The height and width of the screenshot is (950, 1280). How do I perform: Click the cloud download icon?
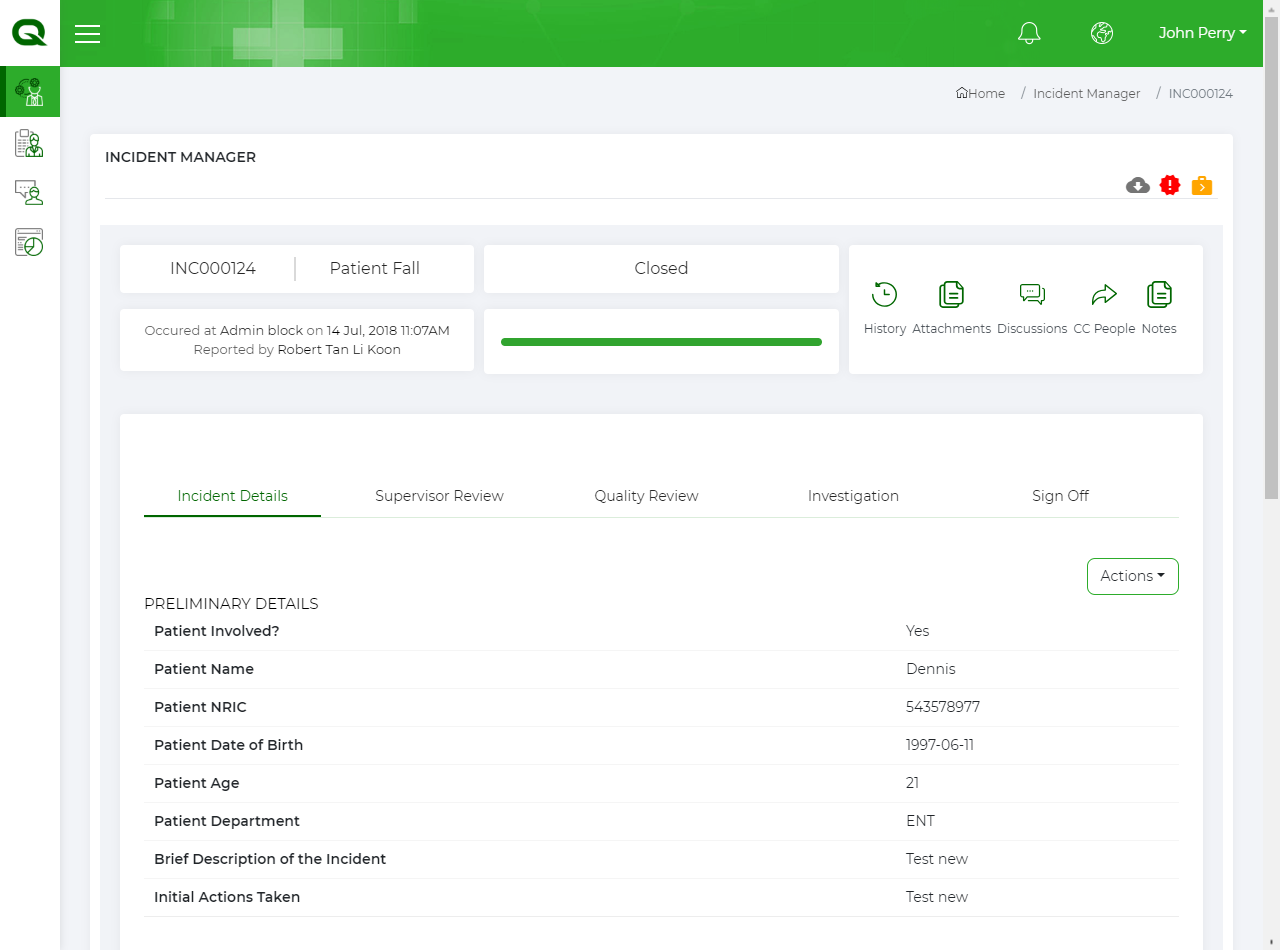[1137, 185]
